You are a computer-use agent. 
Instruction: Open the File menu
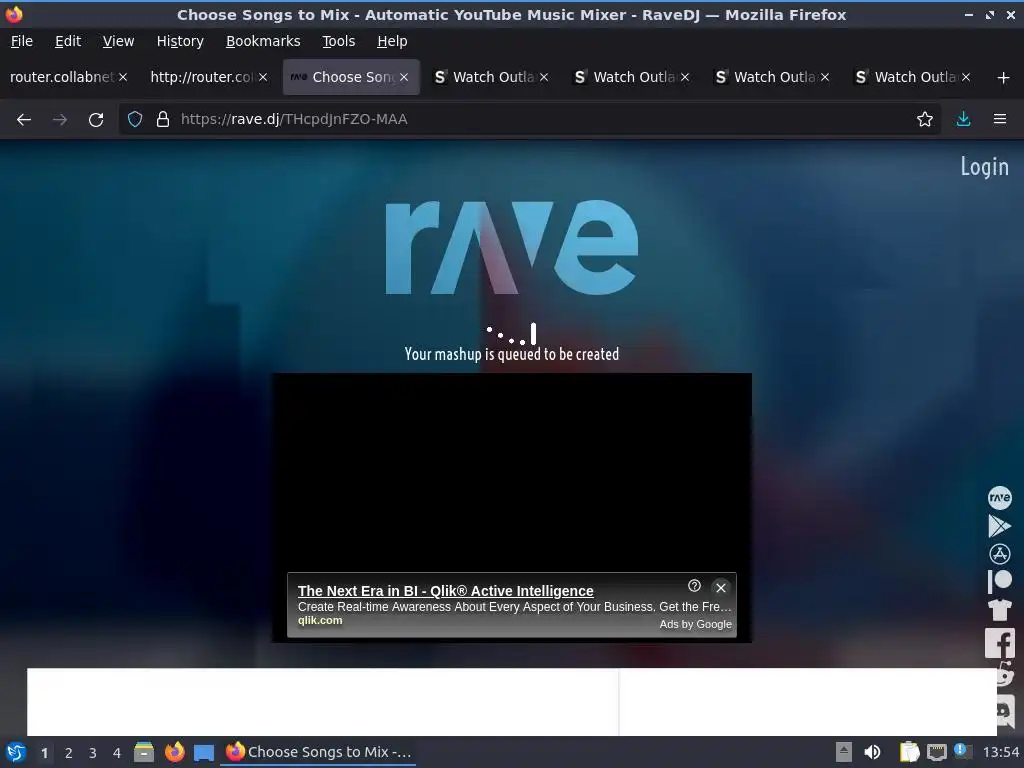coord(22,41)
